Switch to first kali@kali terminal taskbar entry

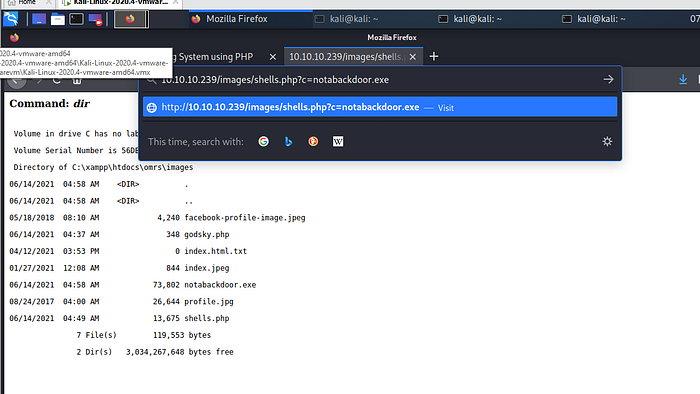346,19
